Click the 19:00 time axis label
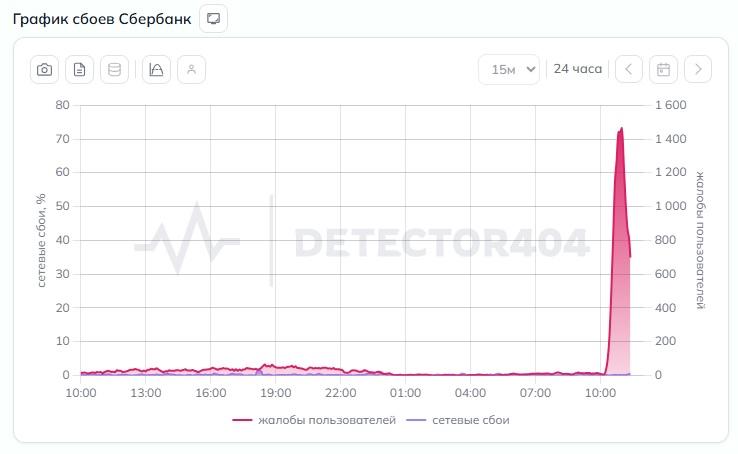Image resolution: width=738 pixels, height=454 pixels. [x=276, y=393]
